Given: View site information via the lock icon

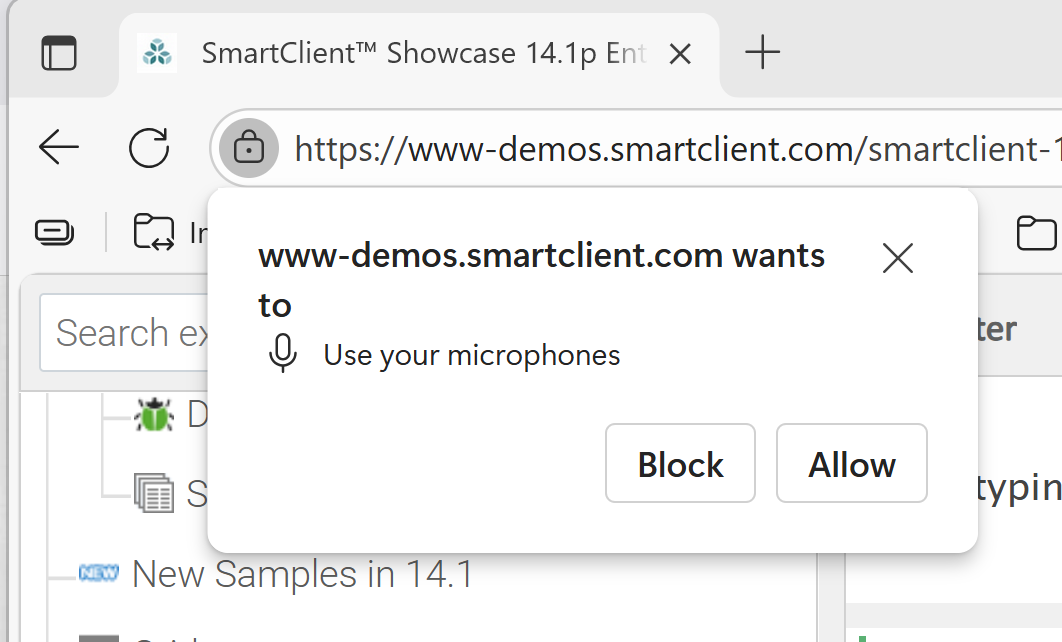Looking at the screenshot, I should tap(248, 149).
